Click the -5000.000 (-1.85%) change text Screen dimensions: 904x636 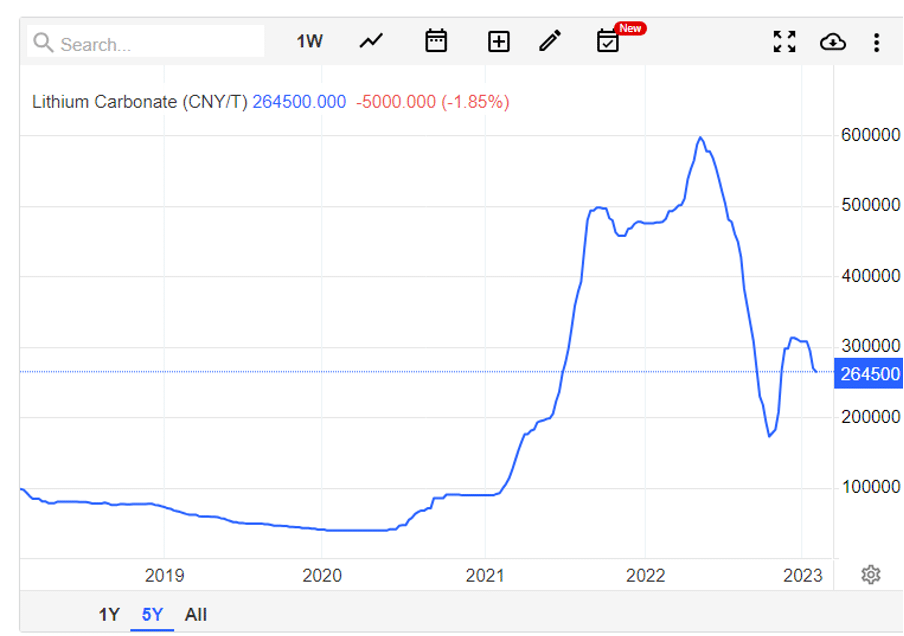(x=433, y=102)
